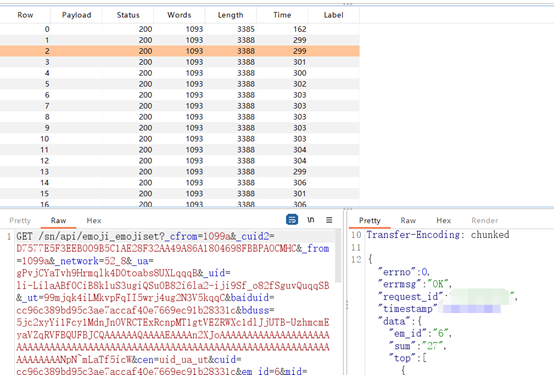Screen dimensions: 554x375
Task: Select result row number 7
Action: (180, 106)
